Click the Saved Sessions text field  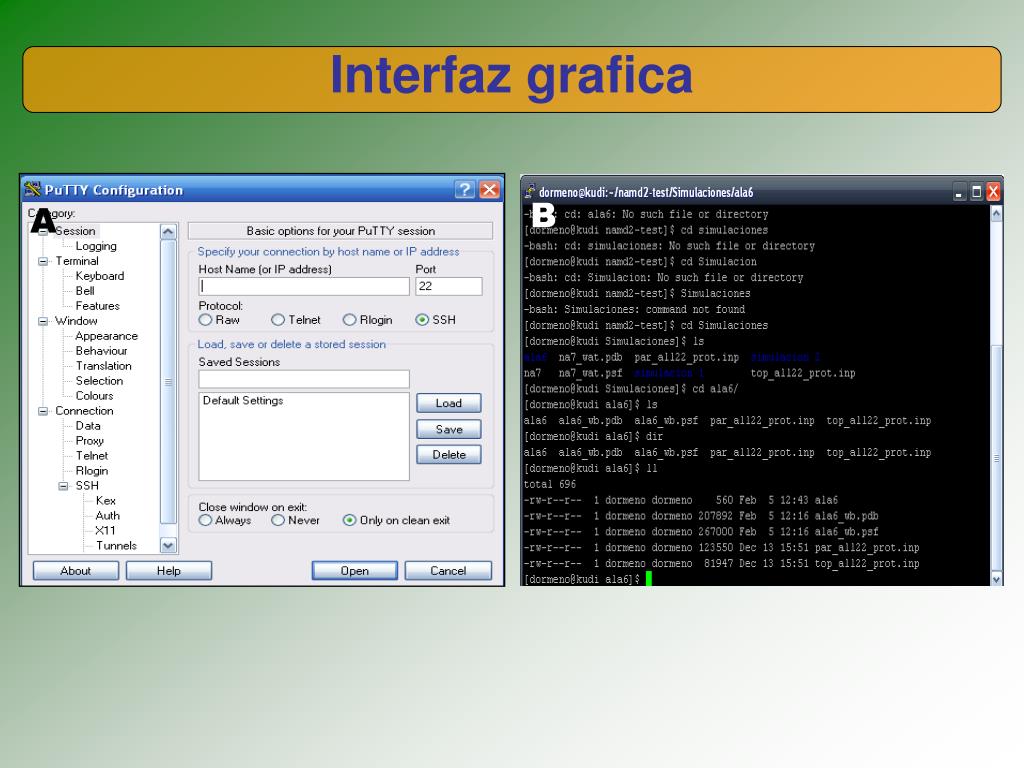tap(304, 379)
